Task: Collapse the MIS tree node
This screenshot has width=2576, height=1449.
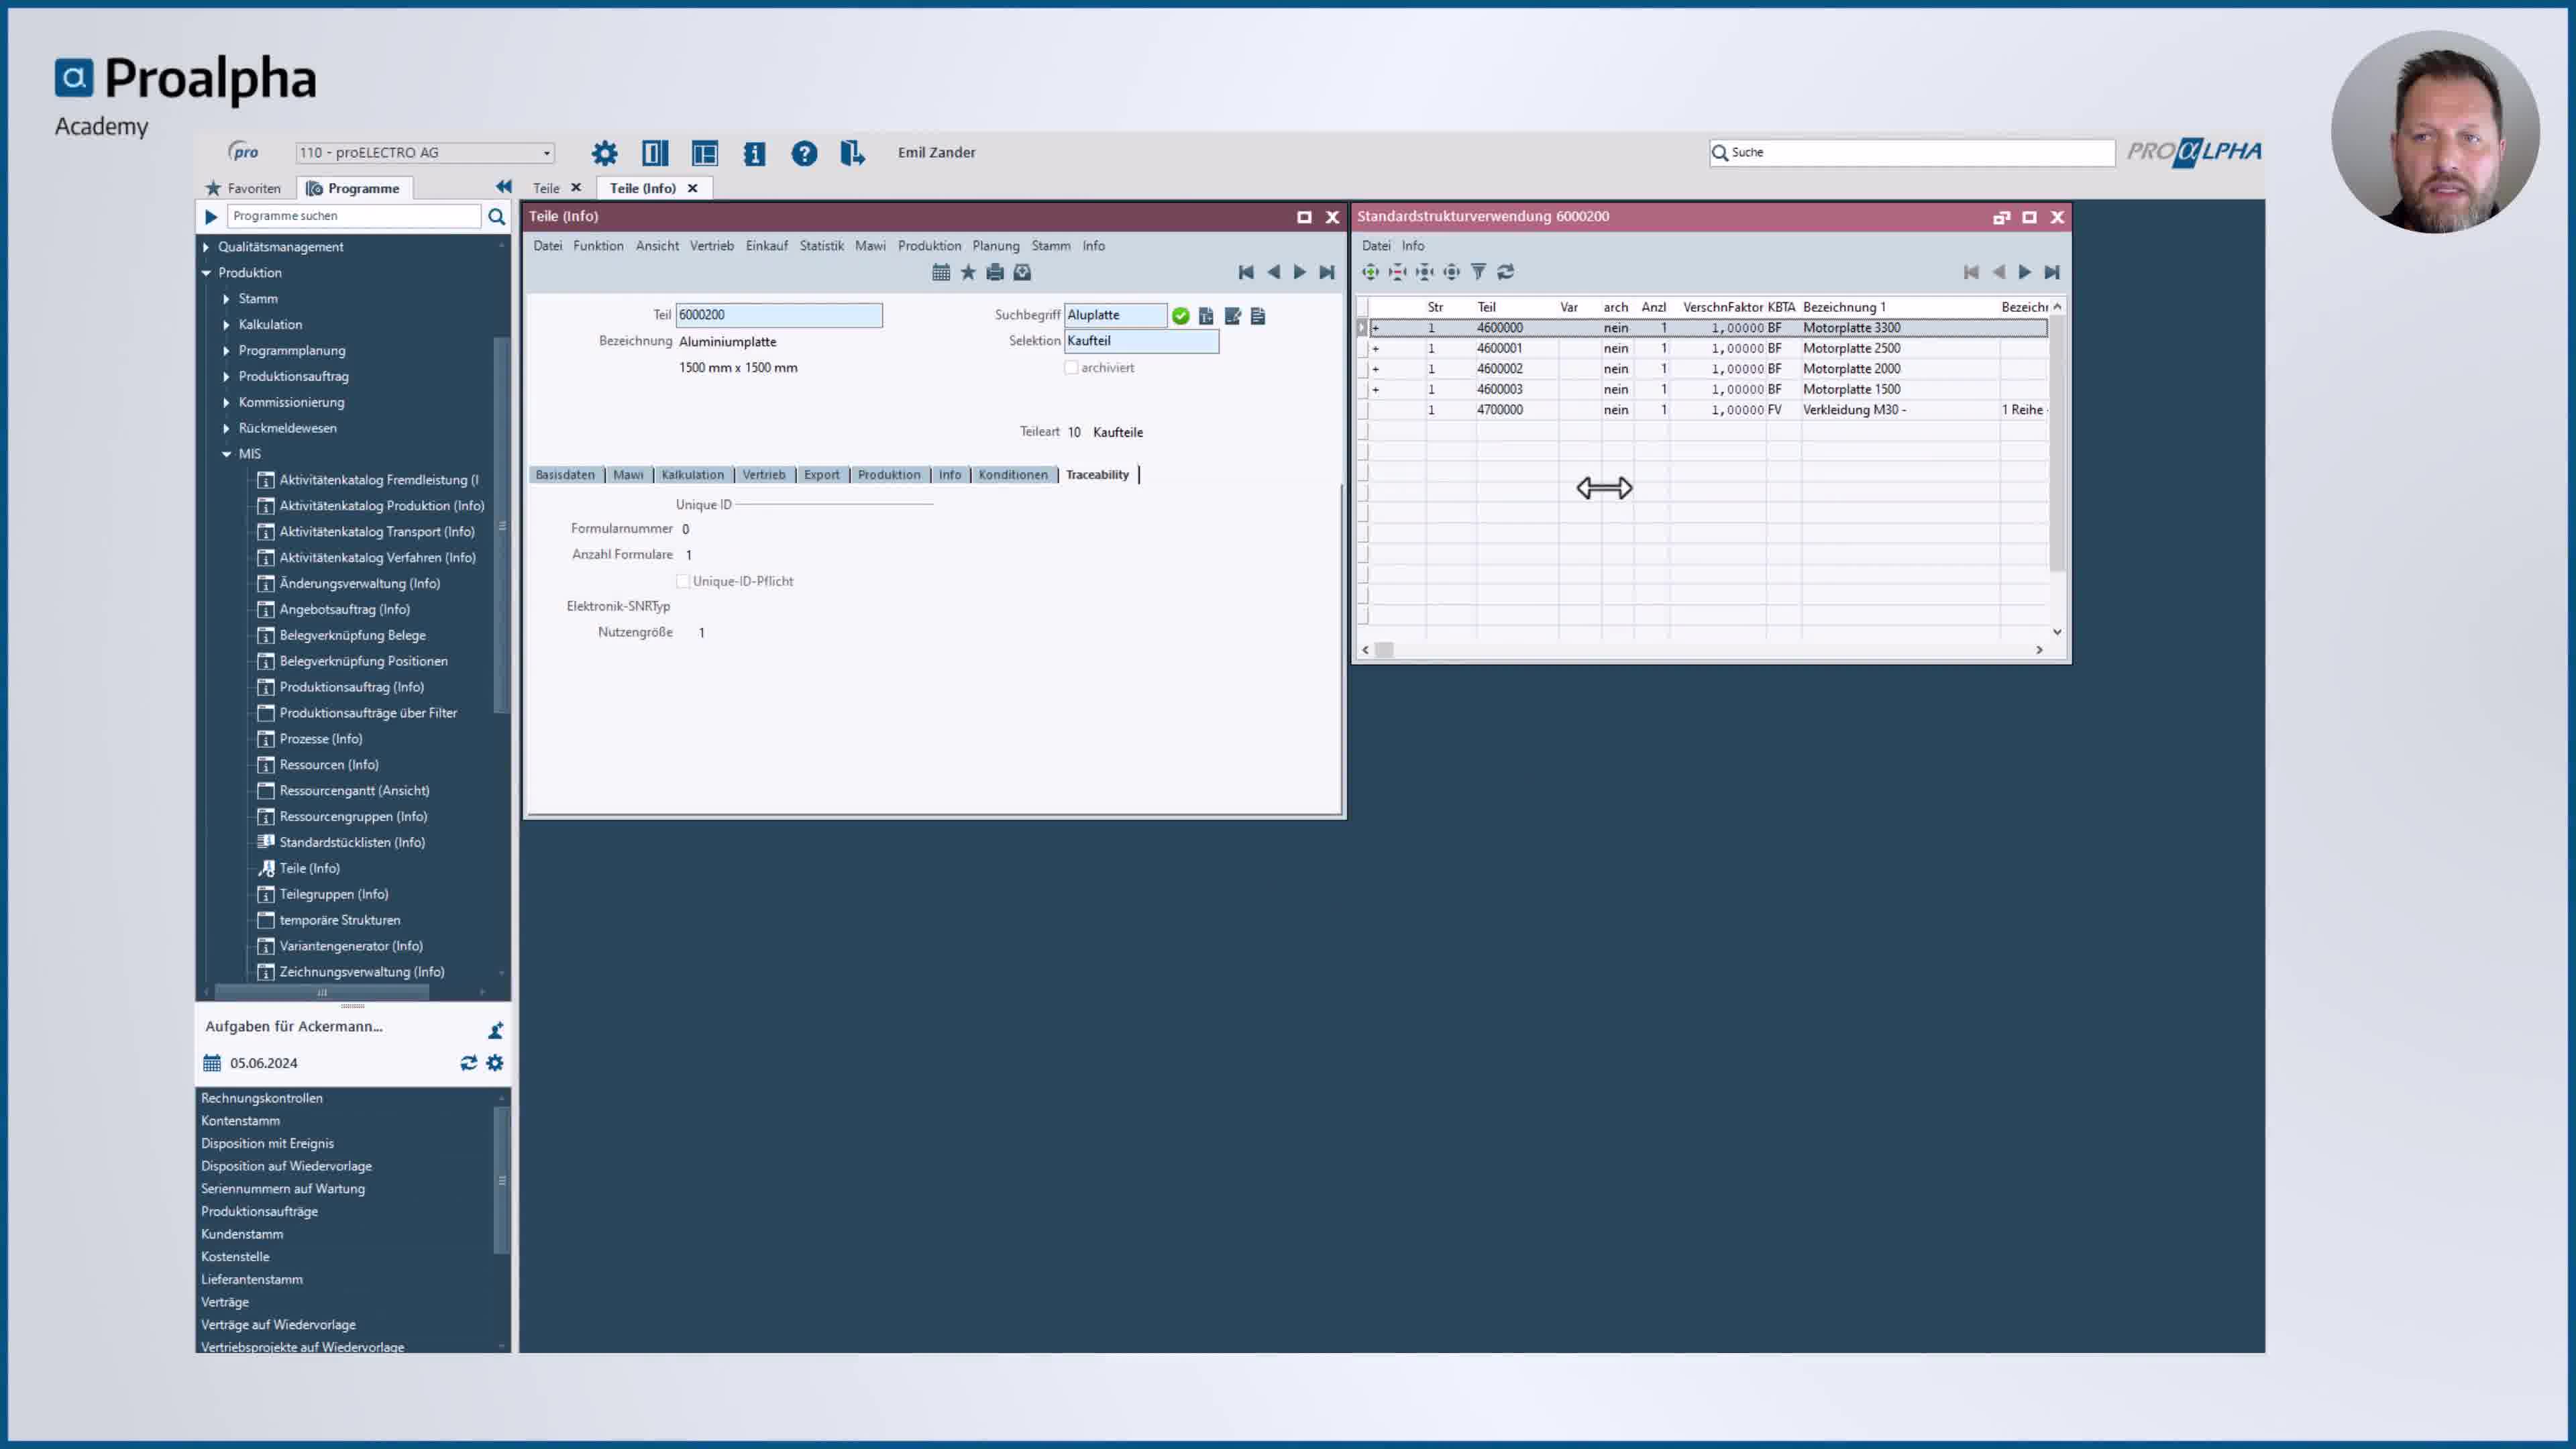Action: [226, 454]
